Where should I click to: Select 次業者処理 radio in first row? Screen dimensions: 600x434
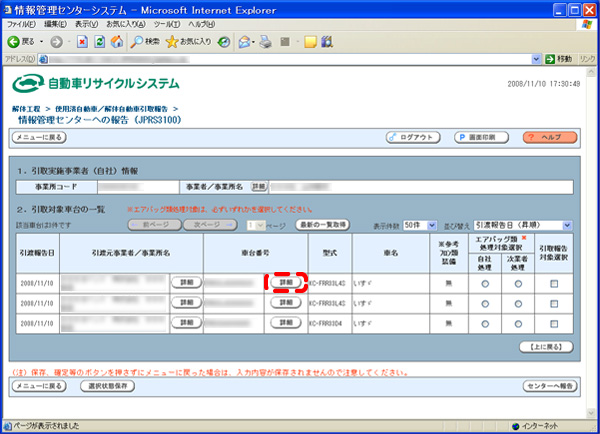(x=518, y=284)
